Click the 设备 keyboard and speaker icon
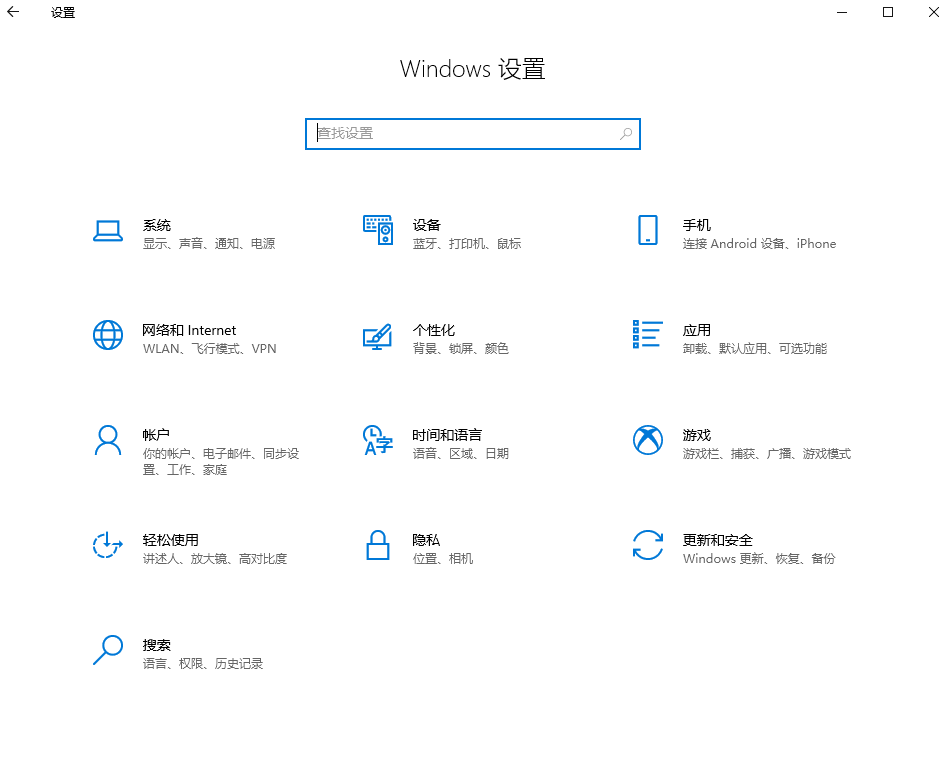 (x=378, y=230)
